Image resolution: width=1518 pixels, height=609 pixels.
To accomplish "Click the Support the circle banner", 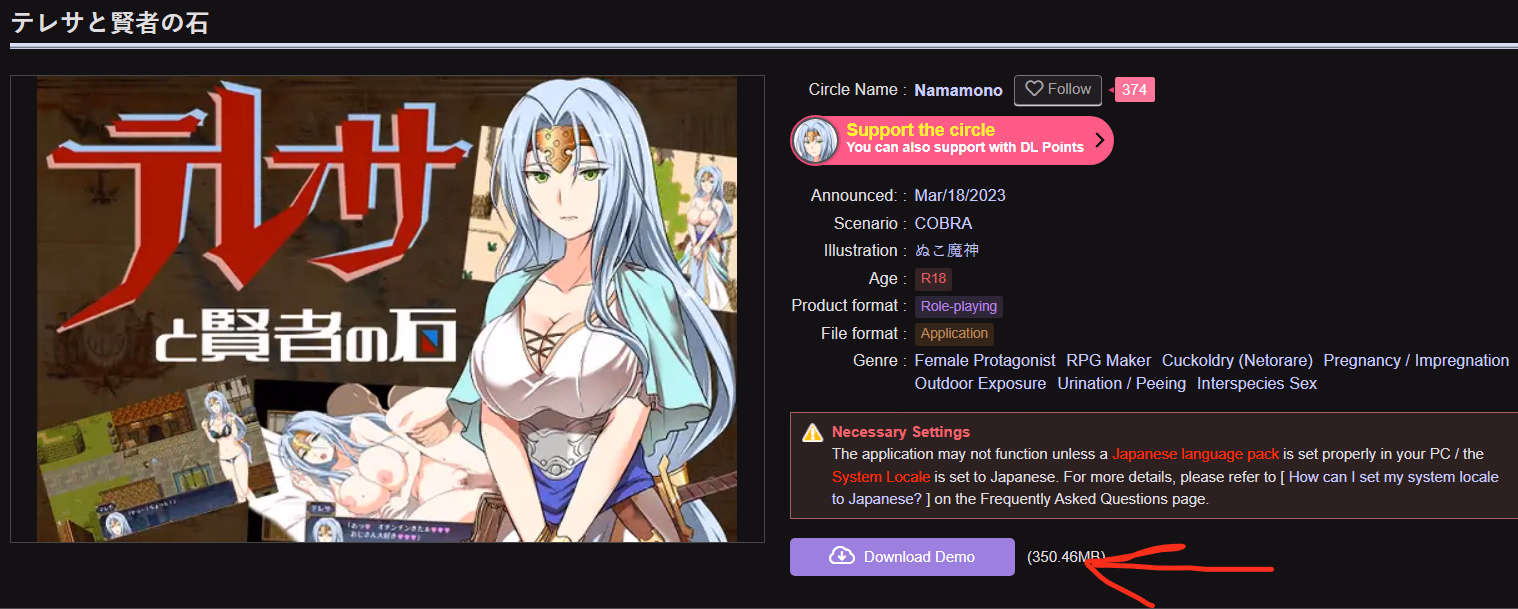I will [951, 140].
